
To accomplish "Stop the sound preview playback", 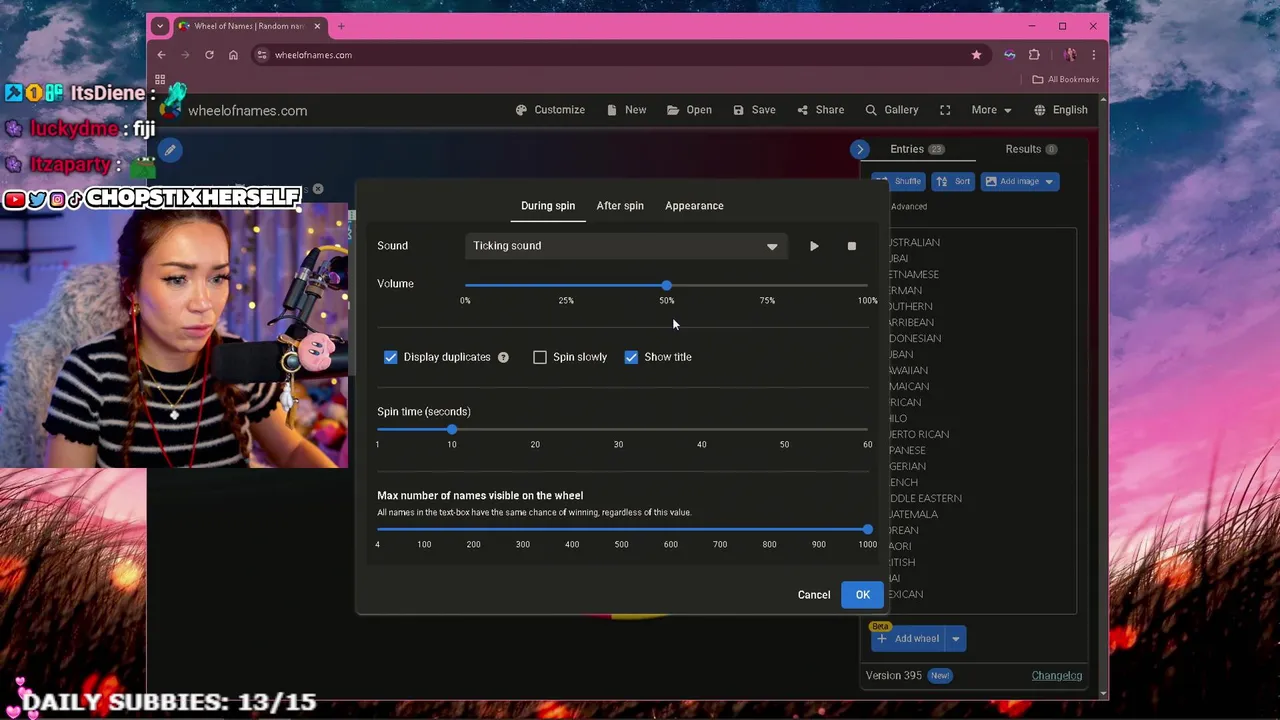I will [852, 246].
